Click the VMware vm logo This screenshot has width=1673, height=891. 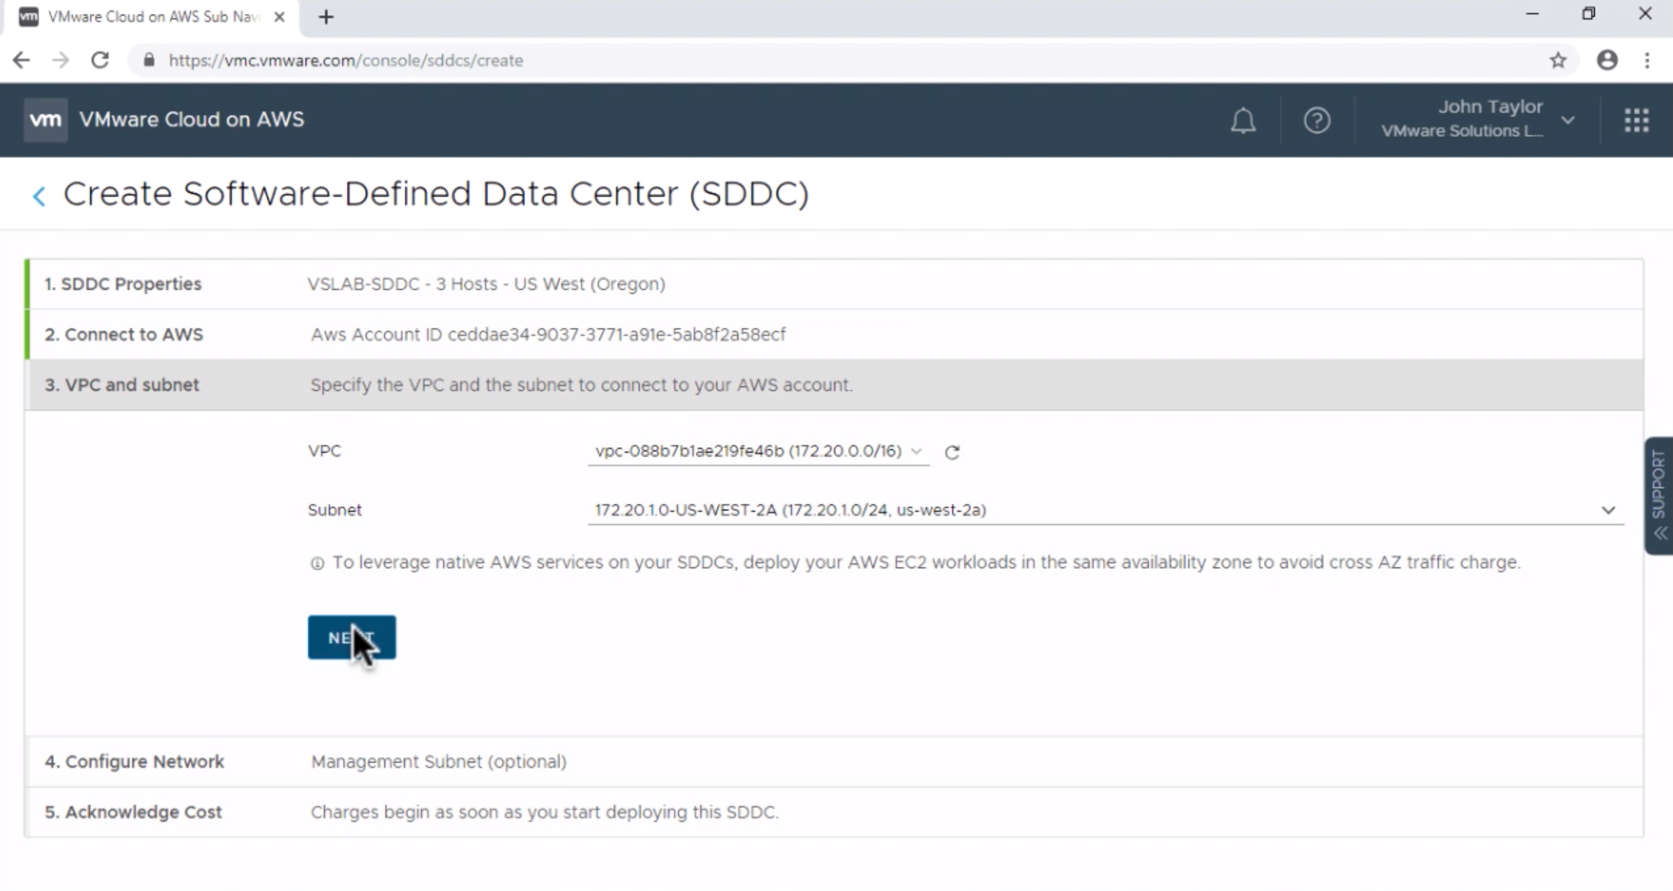tap(45, 120)
